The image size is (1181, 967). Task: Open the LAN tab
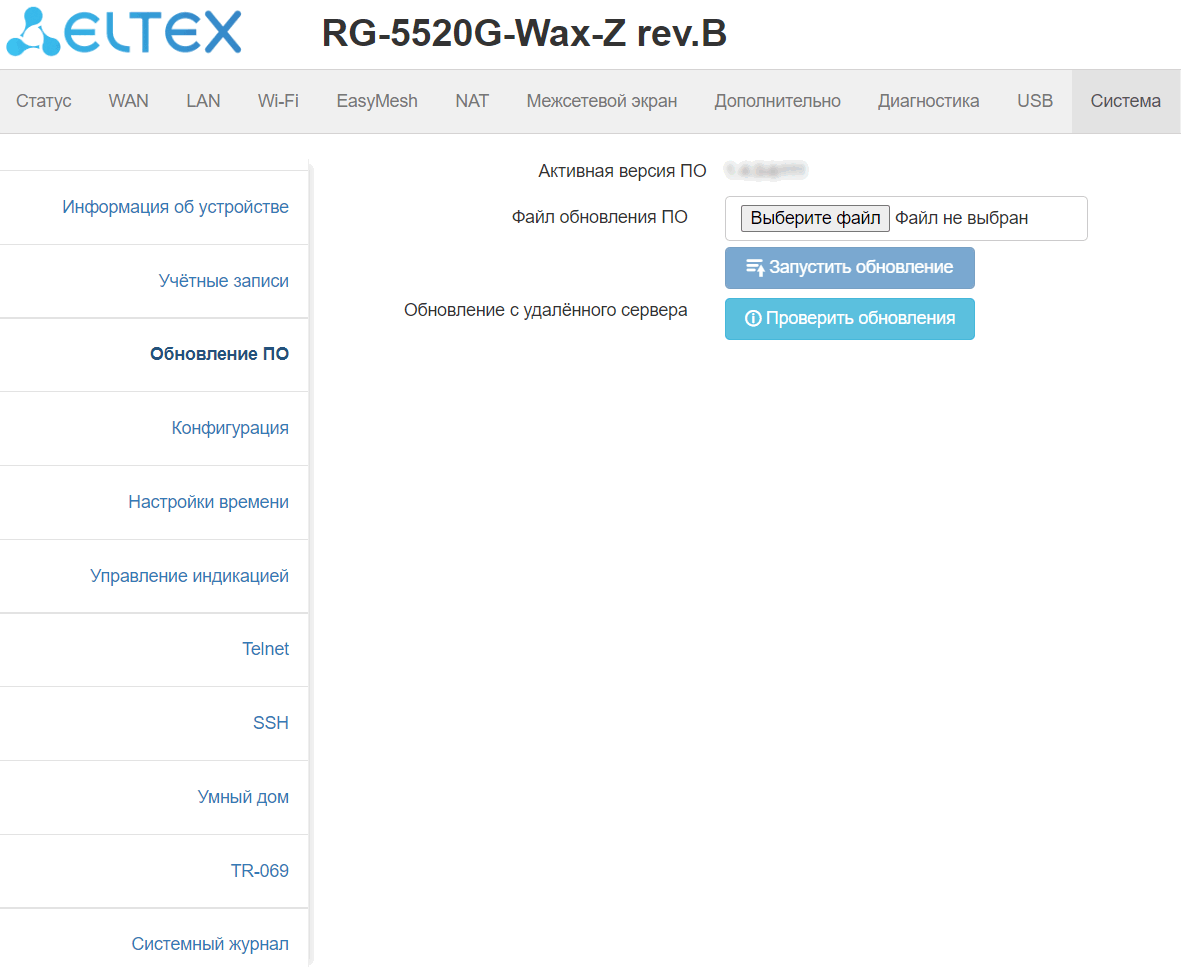tap(203, 101)
